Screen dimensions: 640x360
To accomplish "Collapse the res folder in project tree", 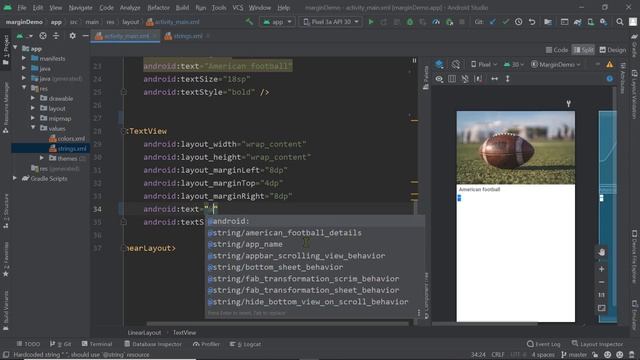I will click(24, 88).
